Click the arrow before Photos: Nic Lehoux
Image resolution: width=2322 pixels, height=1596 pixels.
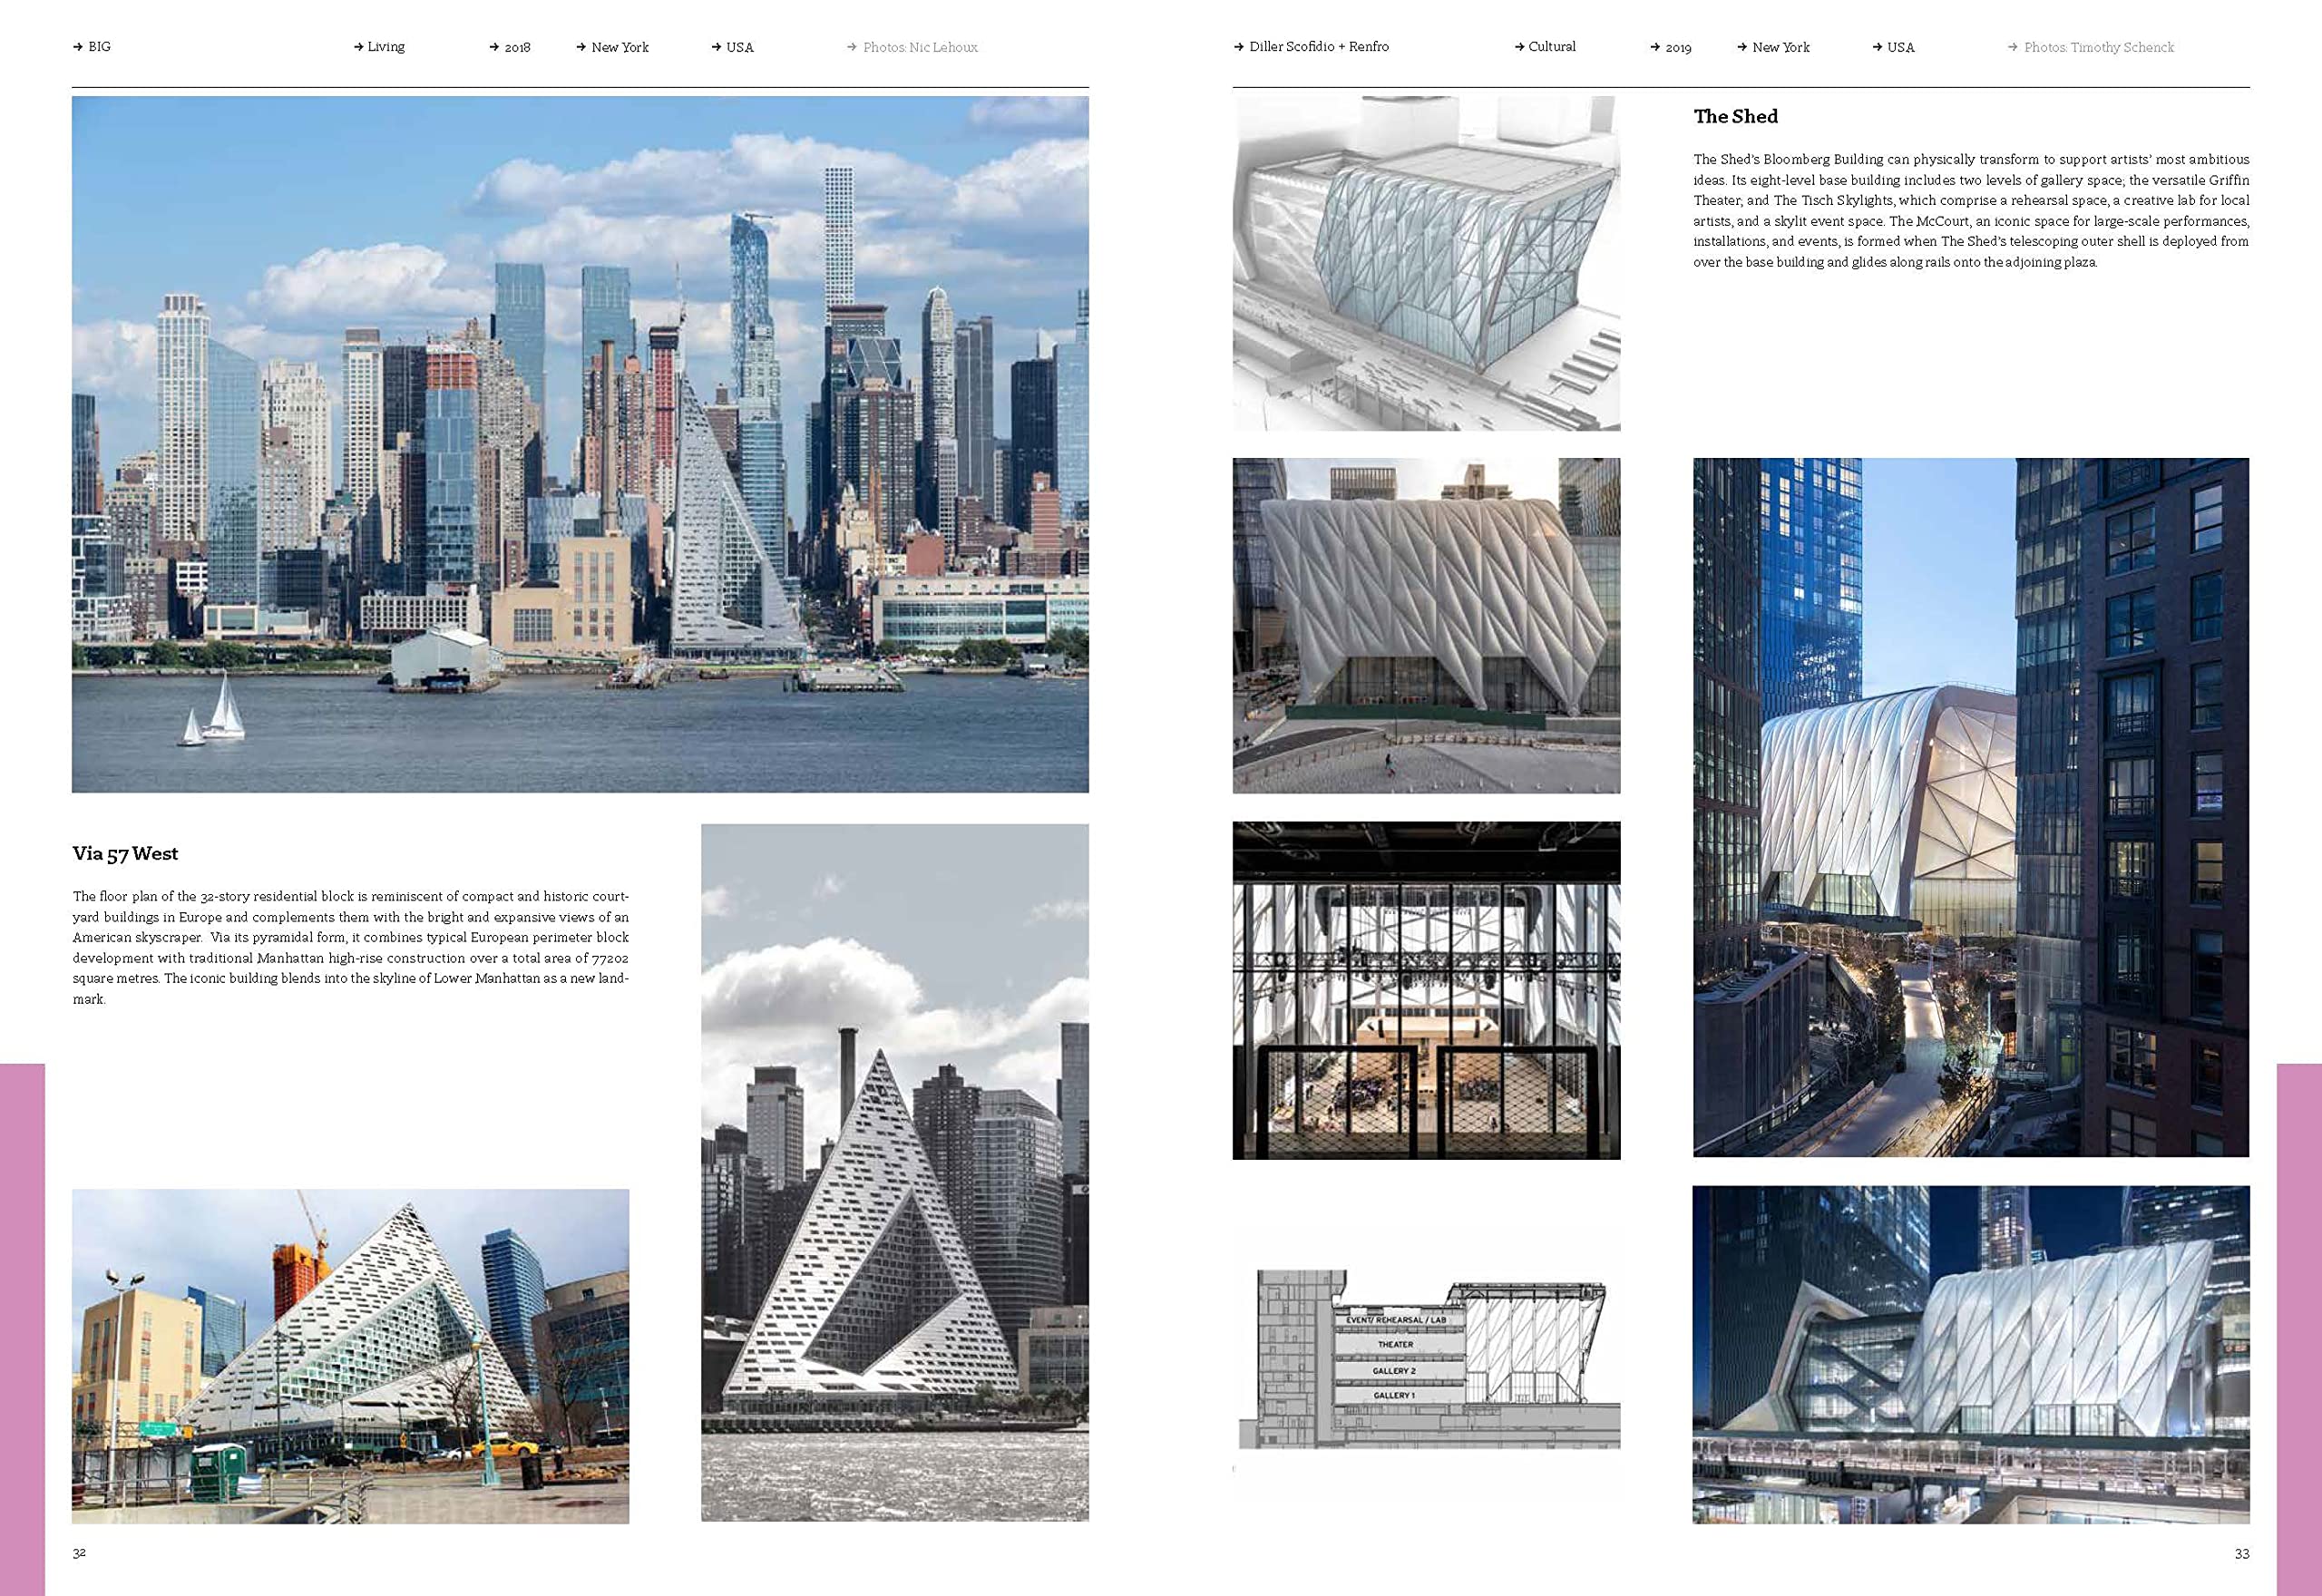pos(852,47)
